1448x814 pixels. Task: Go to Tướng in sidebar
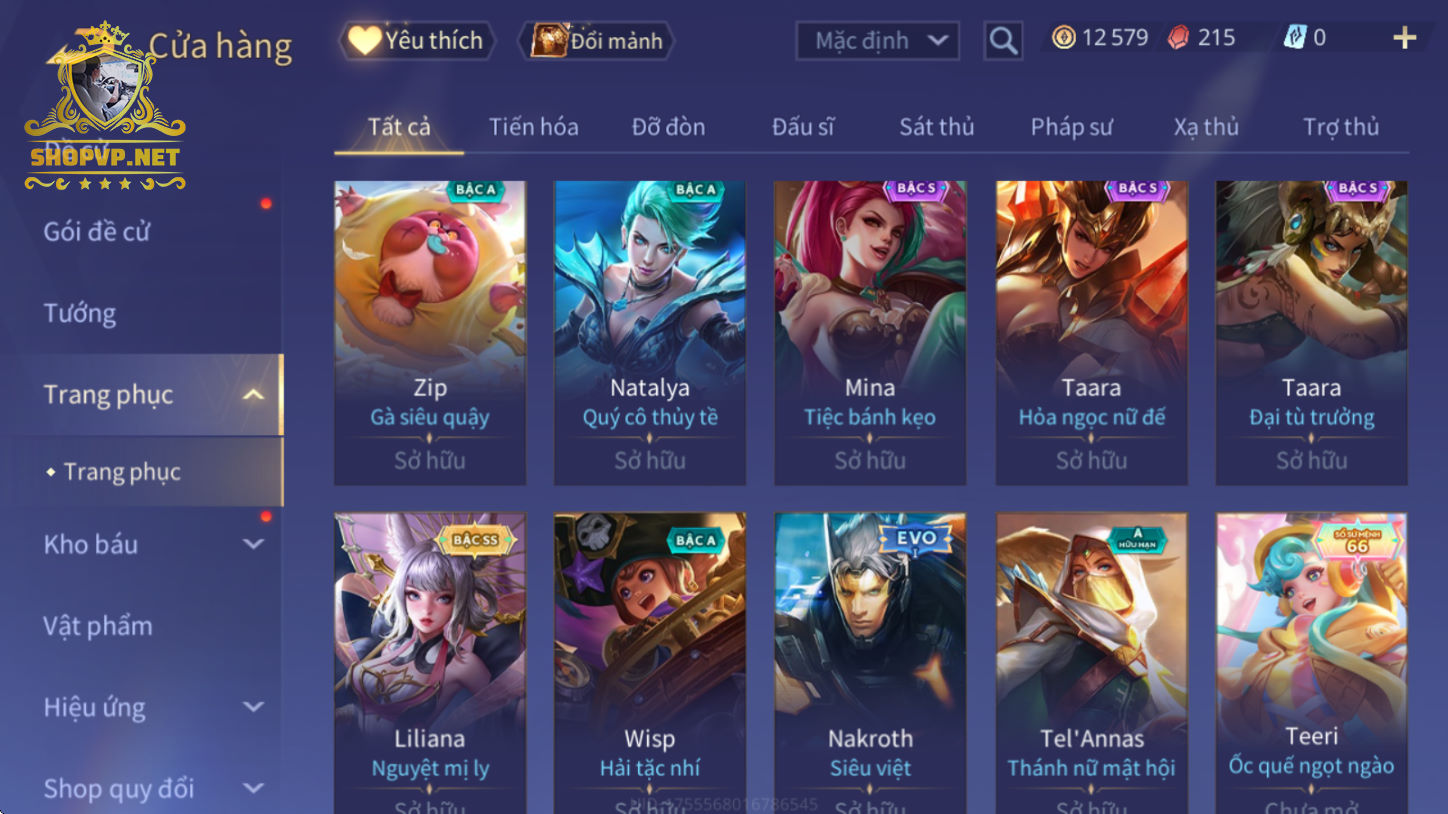coord(80,313)
